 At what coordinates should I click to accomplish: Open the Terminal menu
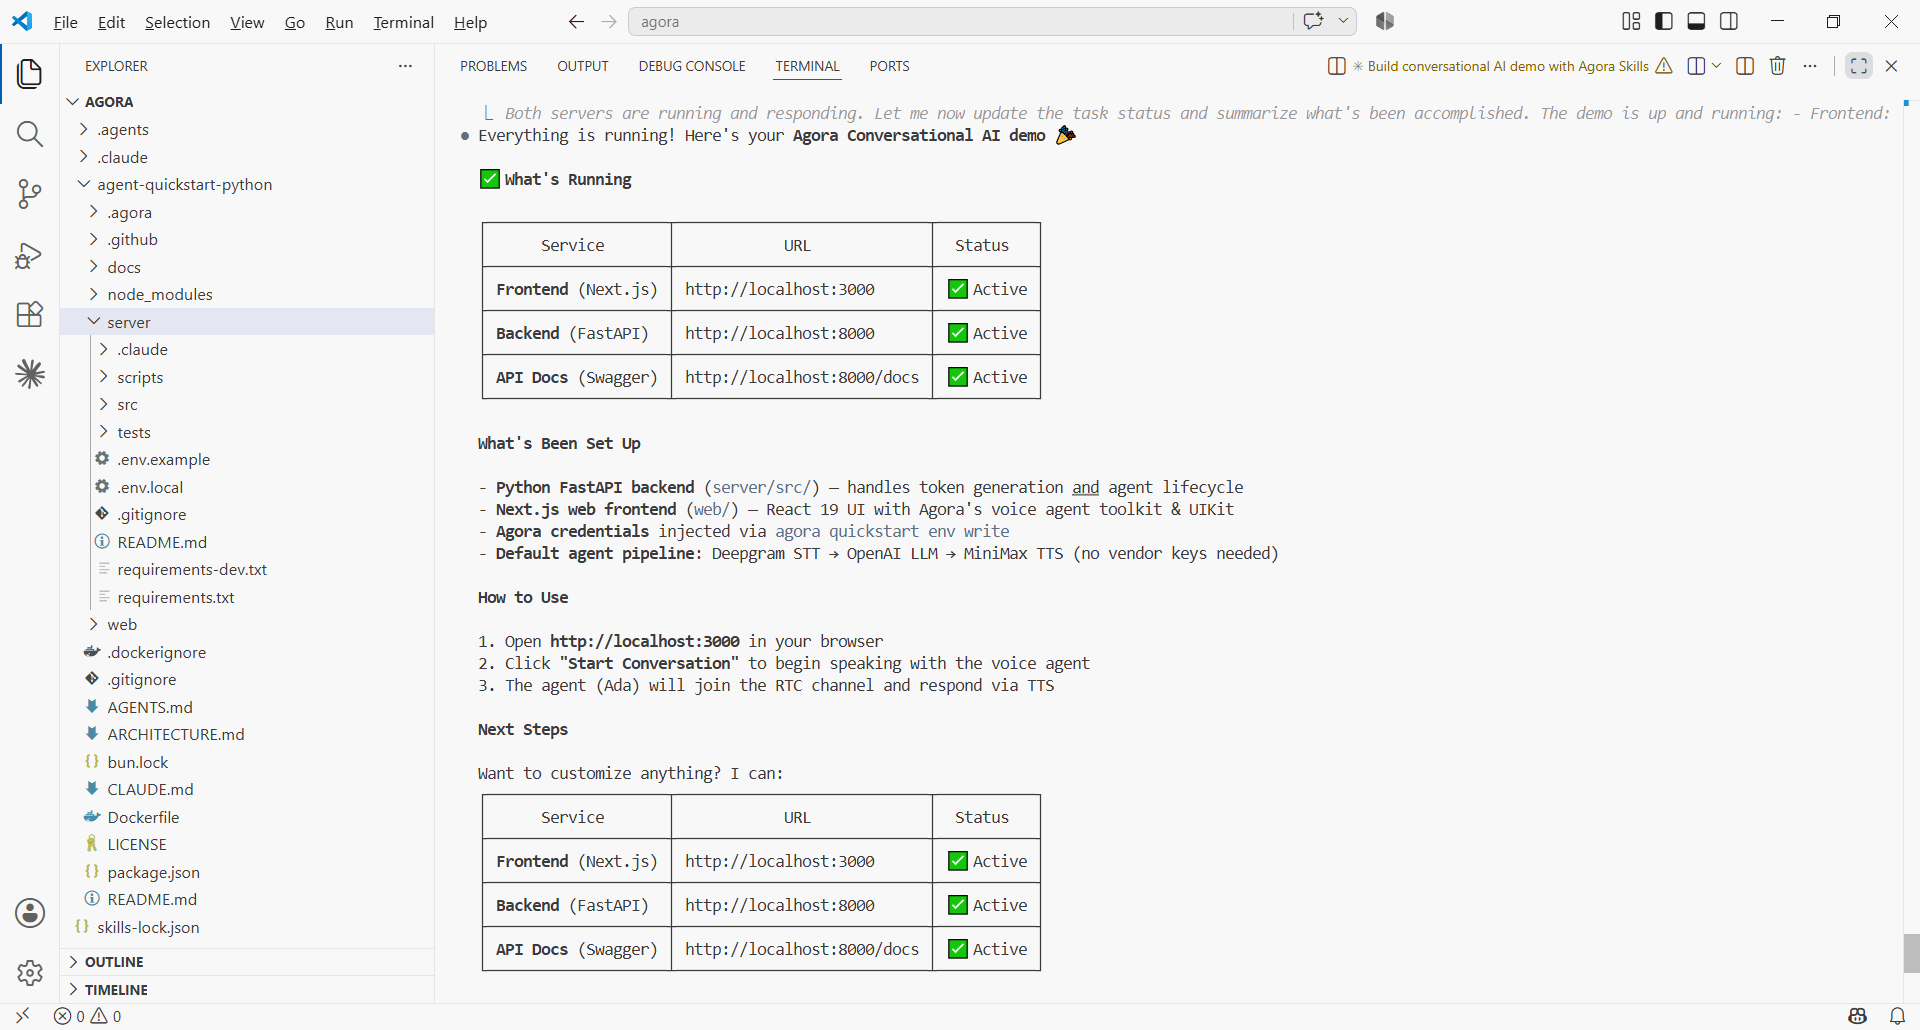[x=403, y=22]
